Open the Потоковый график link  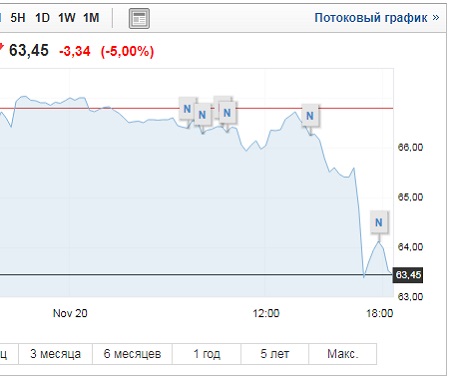click(x=371, y=18)
